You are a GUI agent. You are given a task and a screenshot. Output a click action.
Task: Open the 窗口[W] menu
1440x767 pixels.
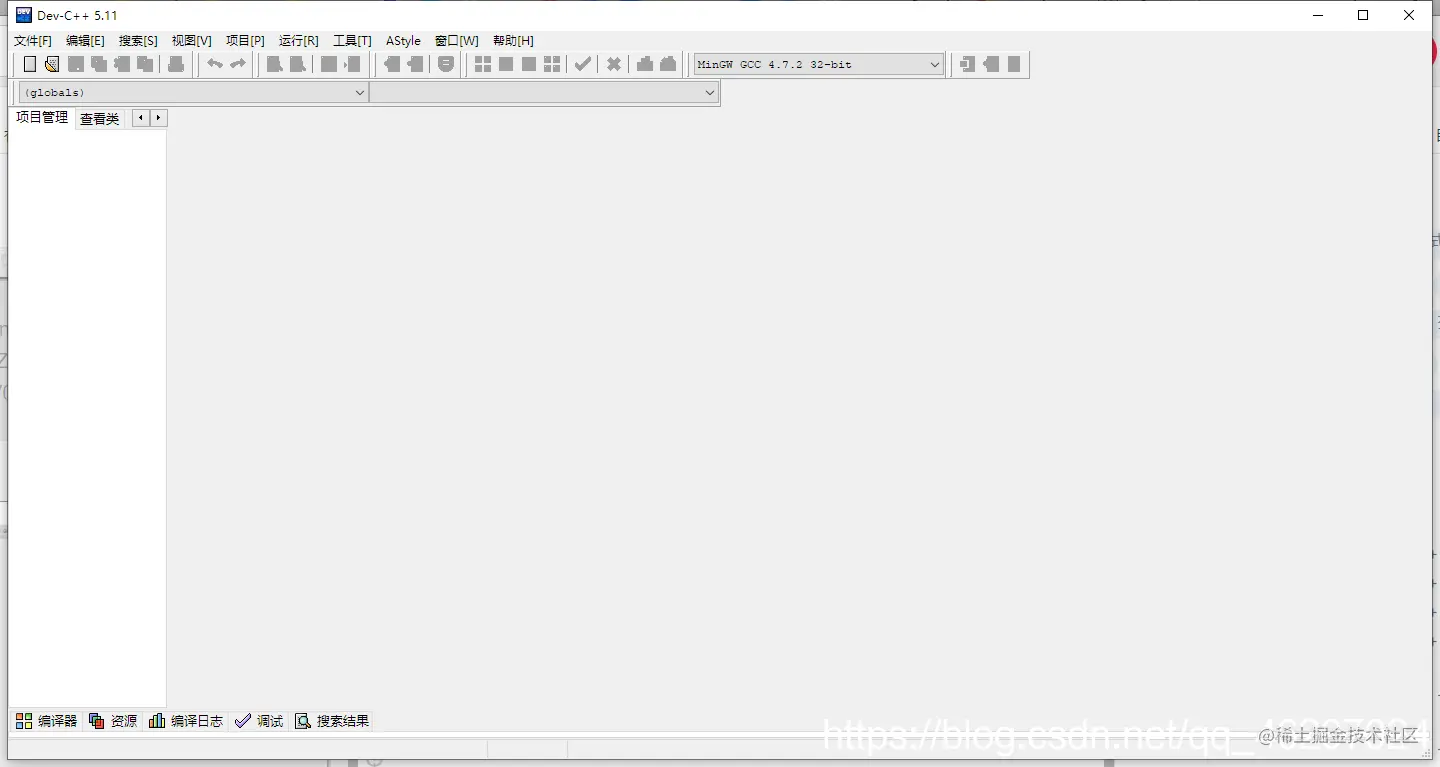coord(457,41)
